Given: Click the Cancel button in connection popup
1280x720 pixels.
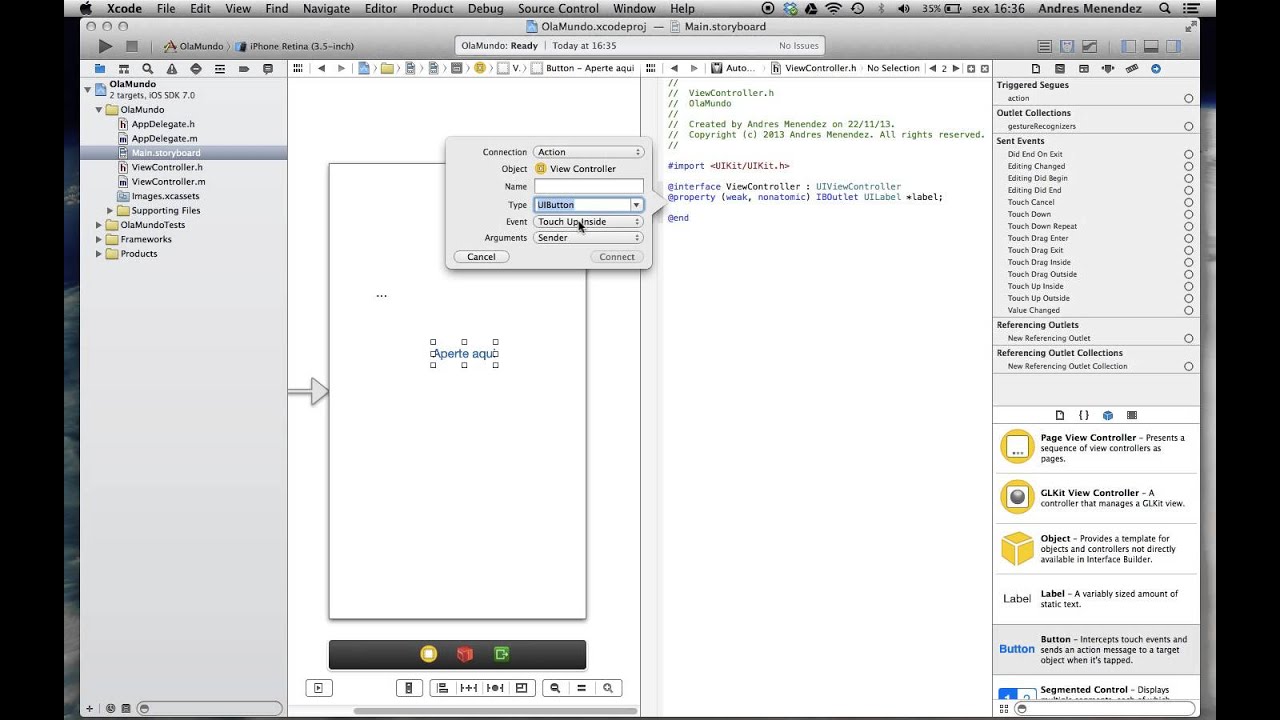Looking at the screenshot, I should pyautogui.click(x=481, y=257).
